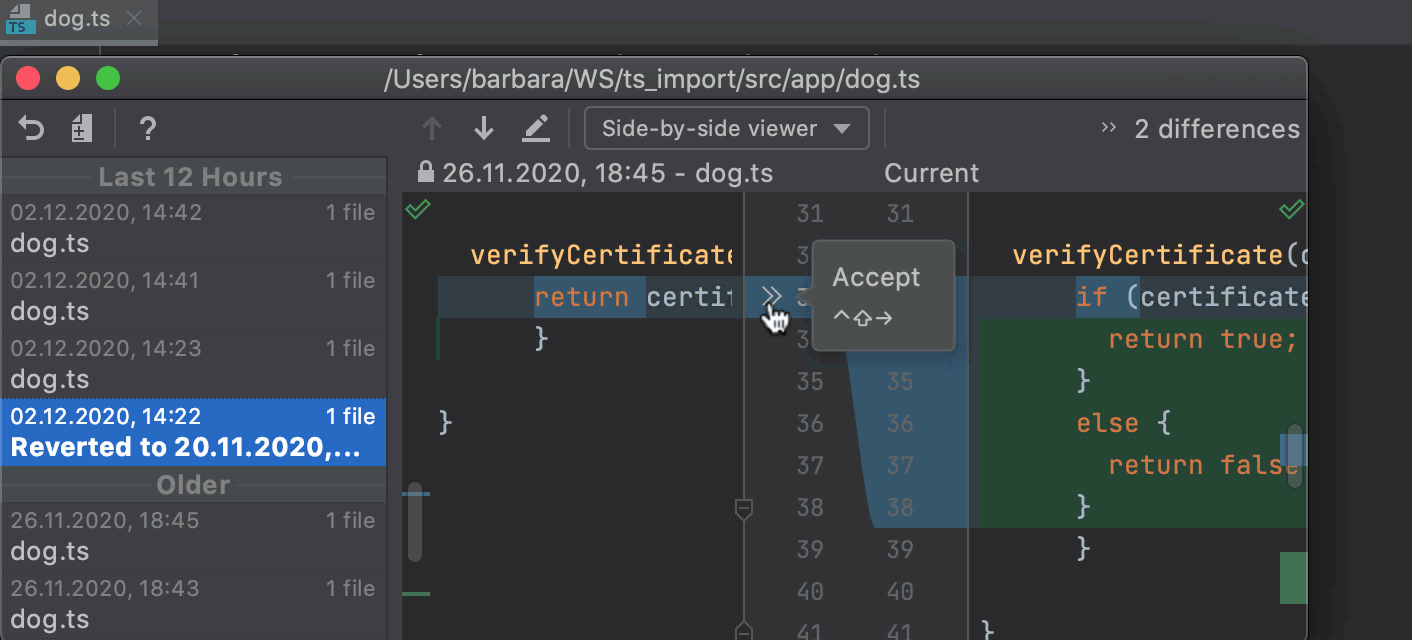Screen dimensions: 1412x640
Task: Click the Accept chevron in the diff gutter
Action: pyautogui.click(x=770, y=296)
